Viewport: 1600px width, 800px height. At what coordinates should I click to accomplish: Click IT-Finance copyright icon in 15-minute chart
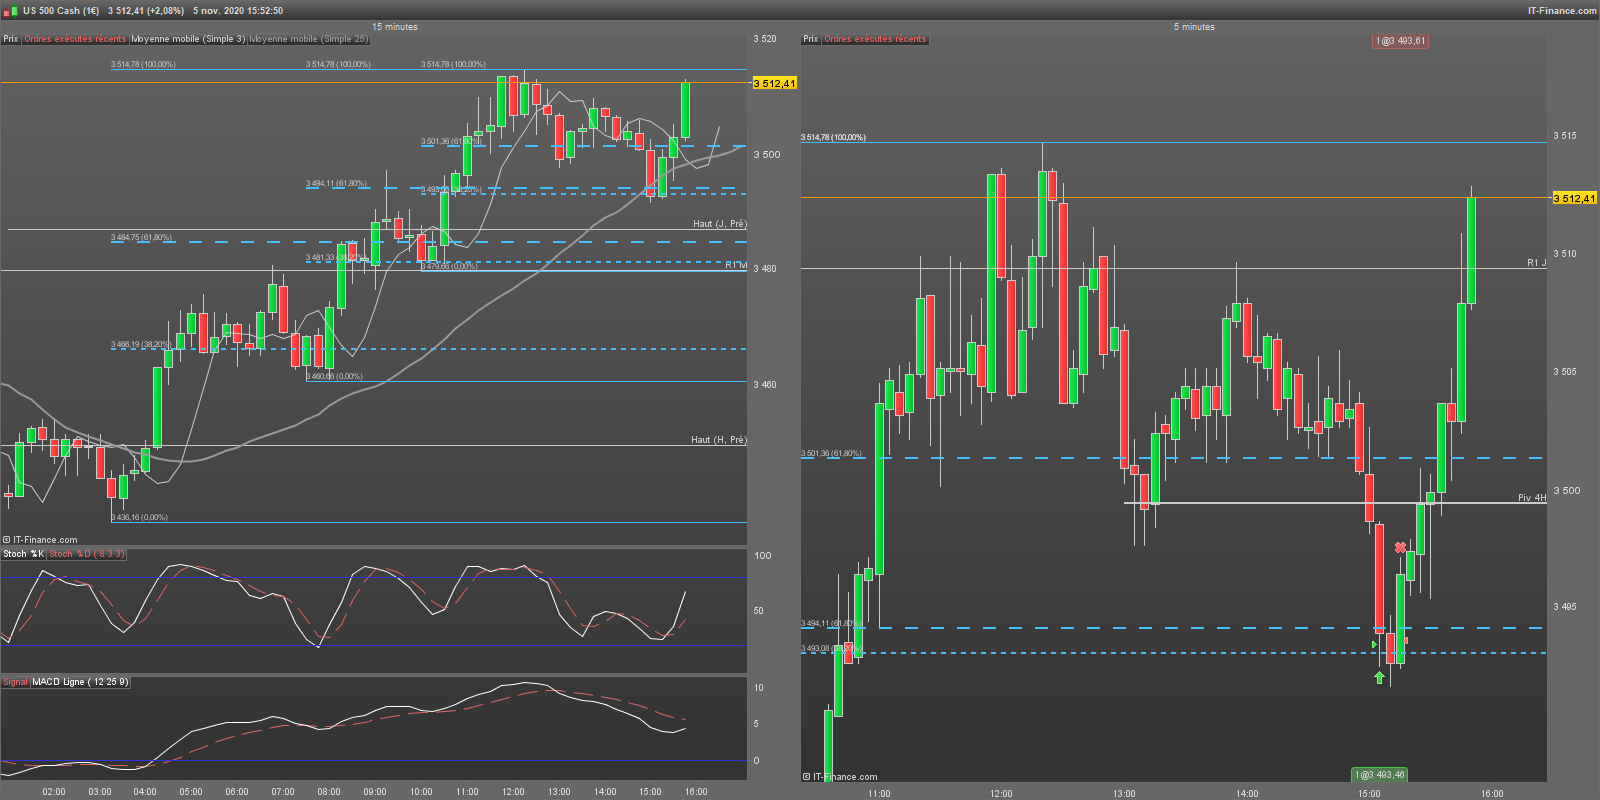[x=6, y=540]
